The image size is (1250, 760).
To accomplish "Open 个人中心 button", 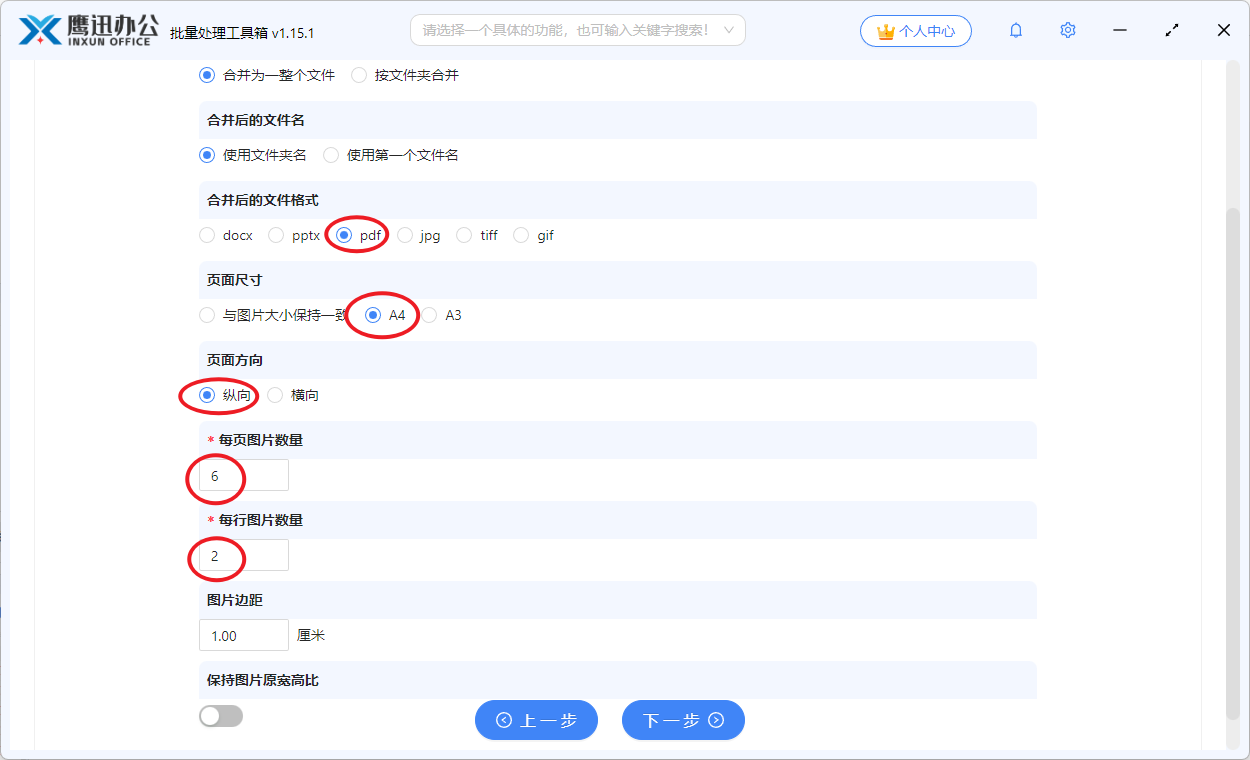I will tap(915, 31).
